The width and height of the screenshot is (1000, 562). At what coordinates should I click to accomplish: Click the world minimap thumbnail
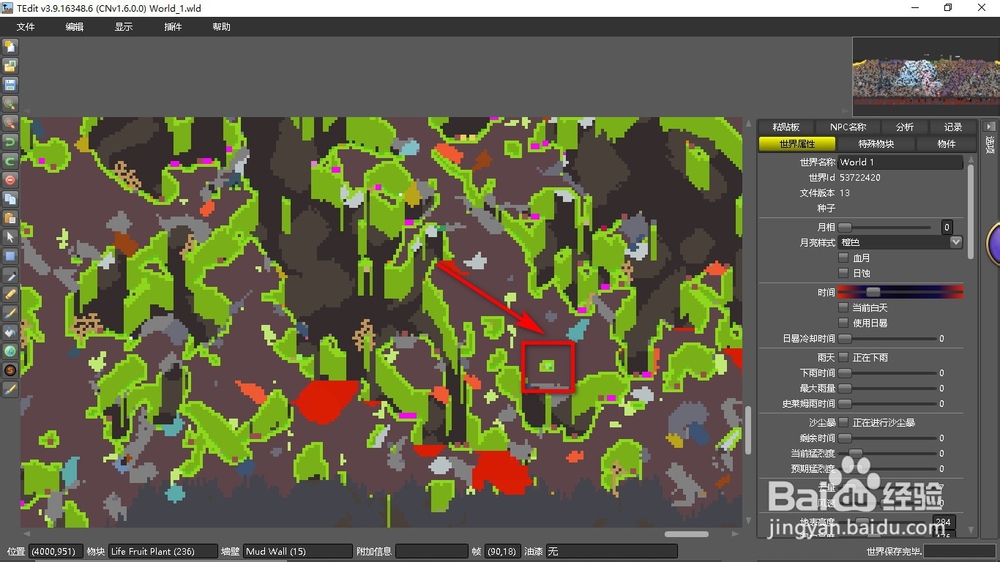coord(926,77)
